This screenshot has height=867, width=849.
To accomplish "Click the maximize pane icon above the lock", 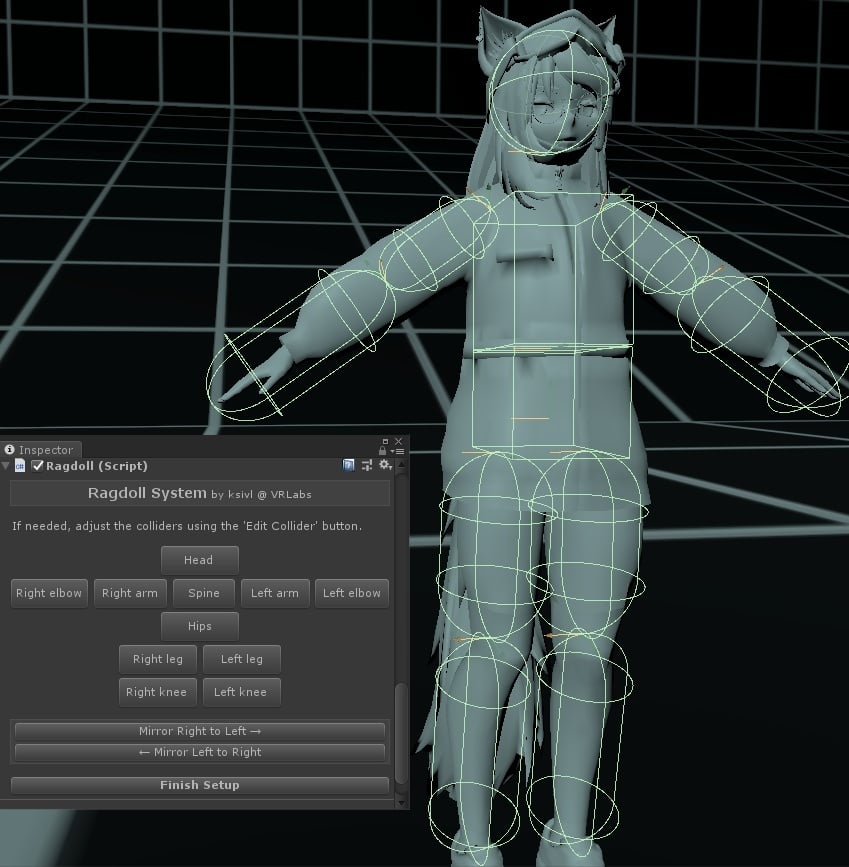I will click(x=386, y=441).
